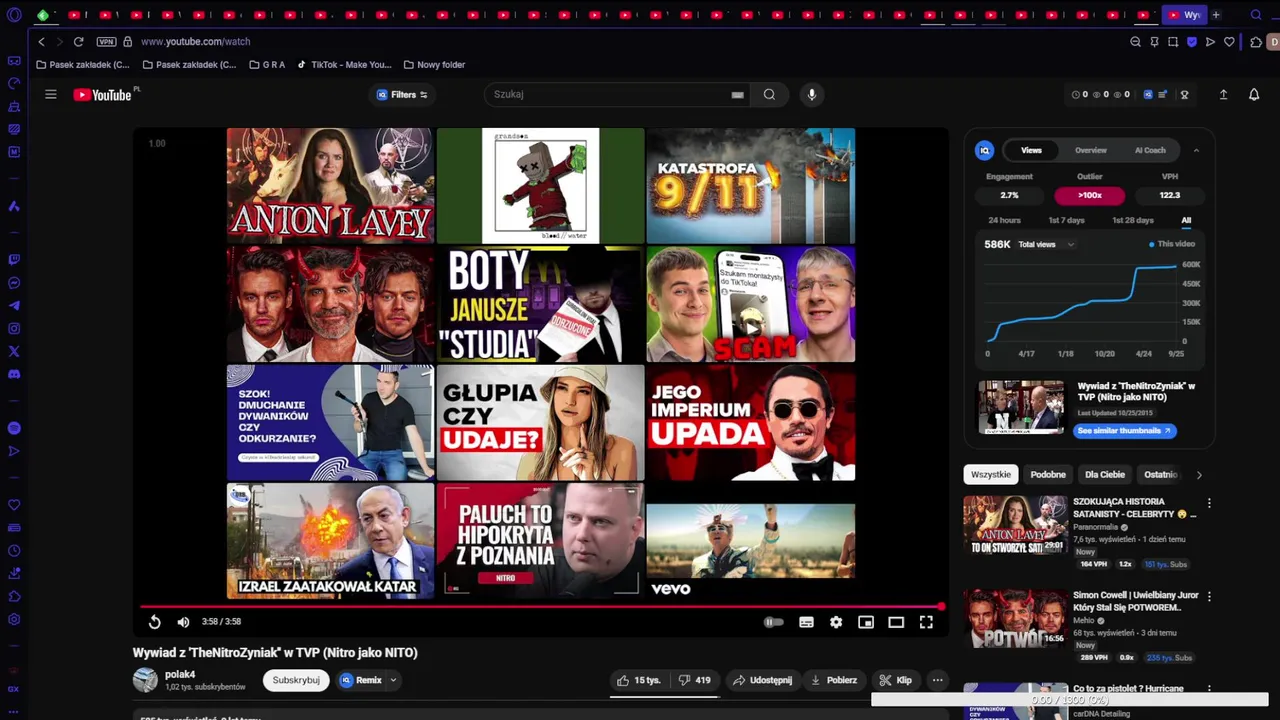
Task: Select the 1st 28 days range
Action: point(1133,220)
